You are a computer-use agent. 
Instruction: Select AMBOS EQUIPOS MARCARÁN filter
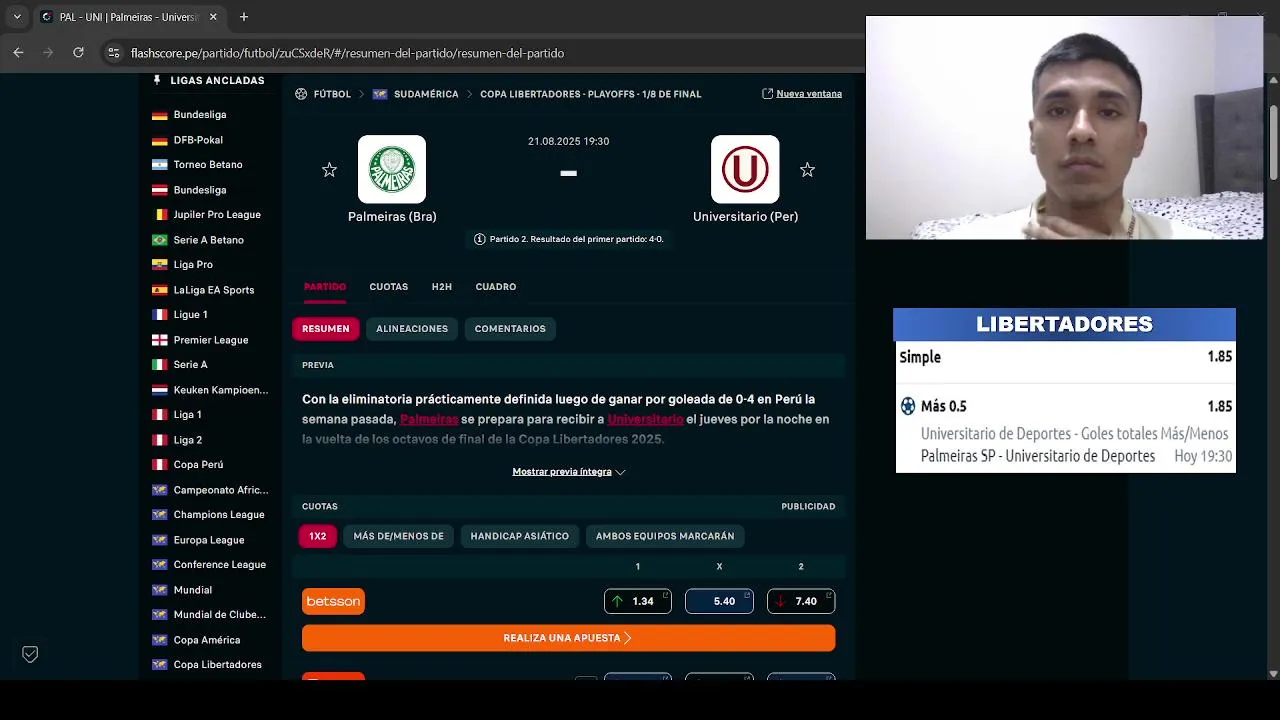click(x=665, y=536)
